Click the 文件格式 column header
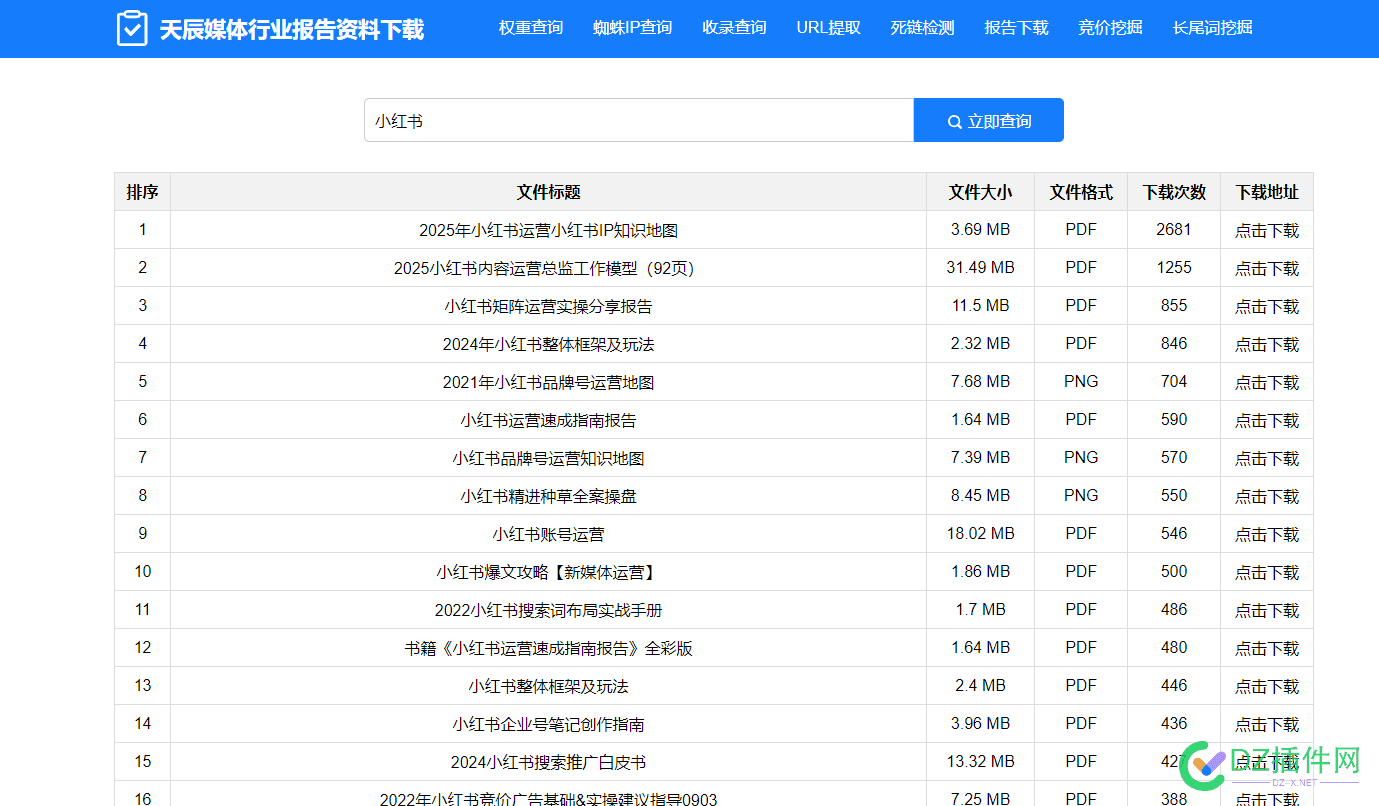The width and height of the screenshot is (1379, 806). pos(1081,192)
